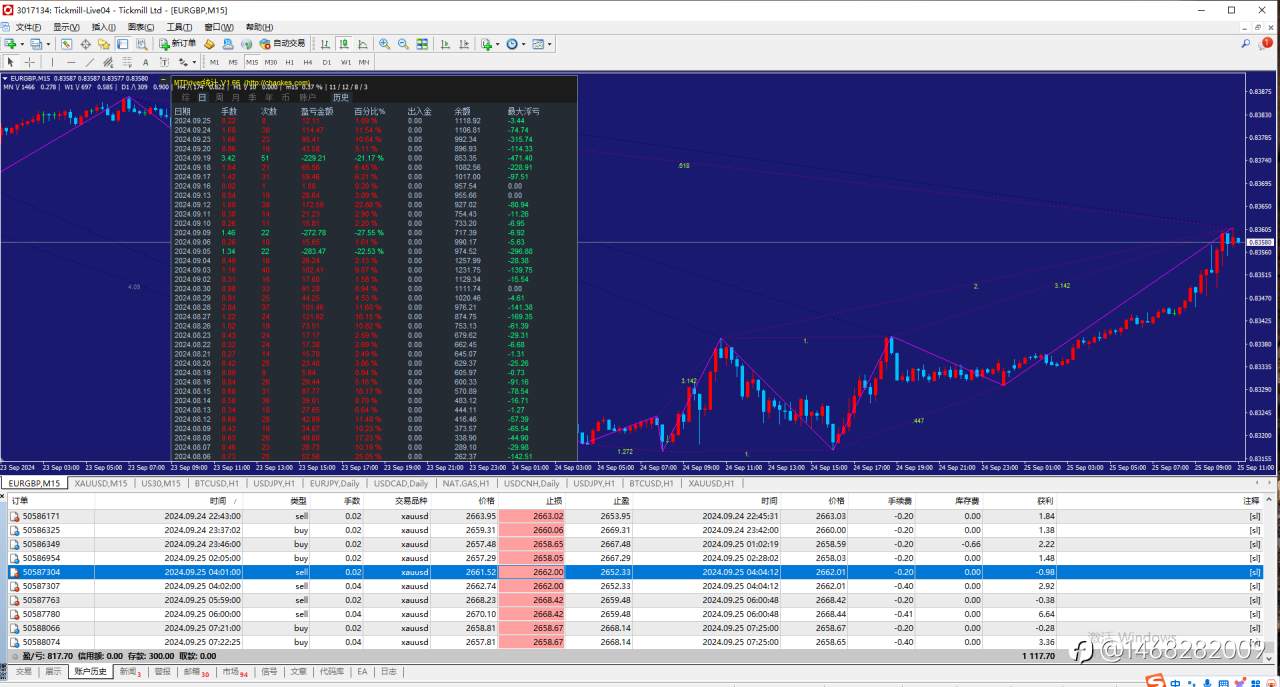Switch chart to line chart icon
The width and height of the screenshot is (1280, 687).
pos(360,44)
